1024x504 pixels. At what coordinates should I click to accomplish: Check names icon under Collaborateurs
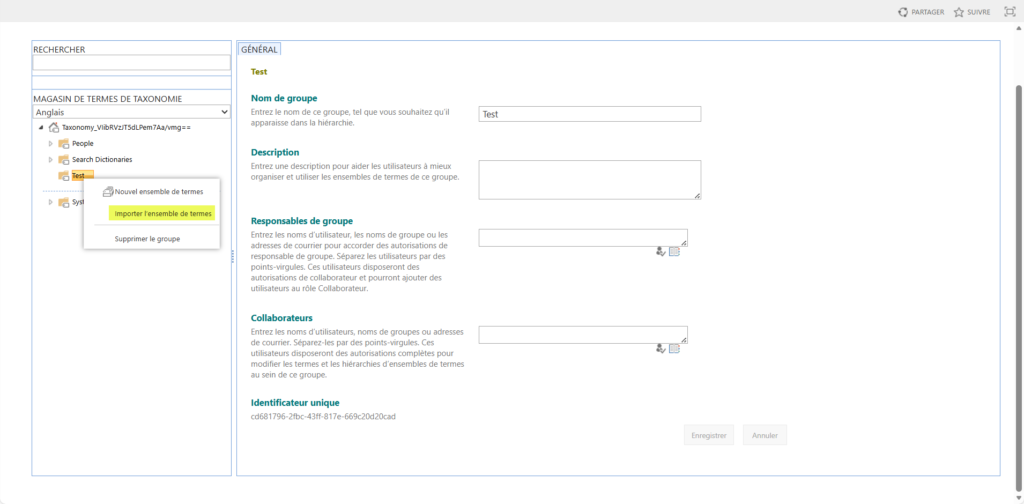point(661,349)
